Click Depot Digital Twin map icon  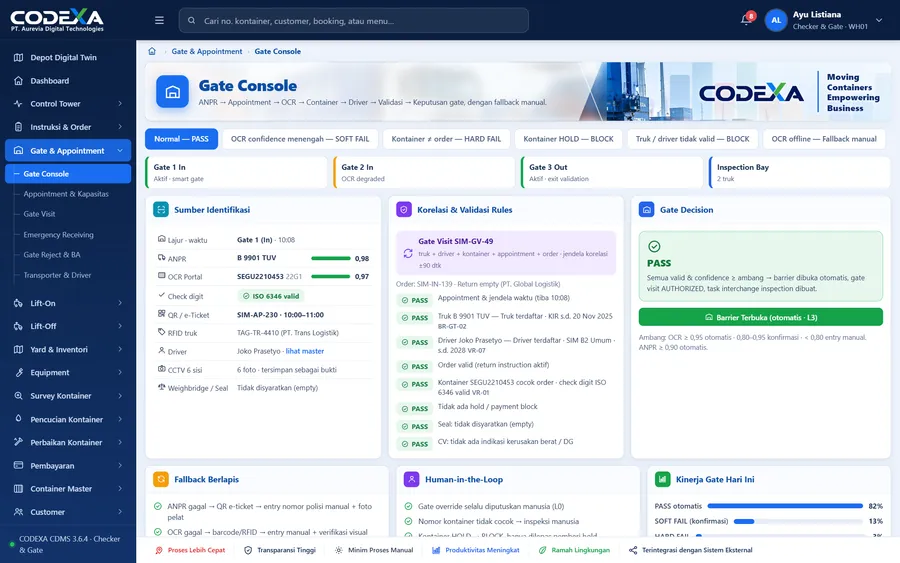(18, 57)
